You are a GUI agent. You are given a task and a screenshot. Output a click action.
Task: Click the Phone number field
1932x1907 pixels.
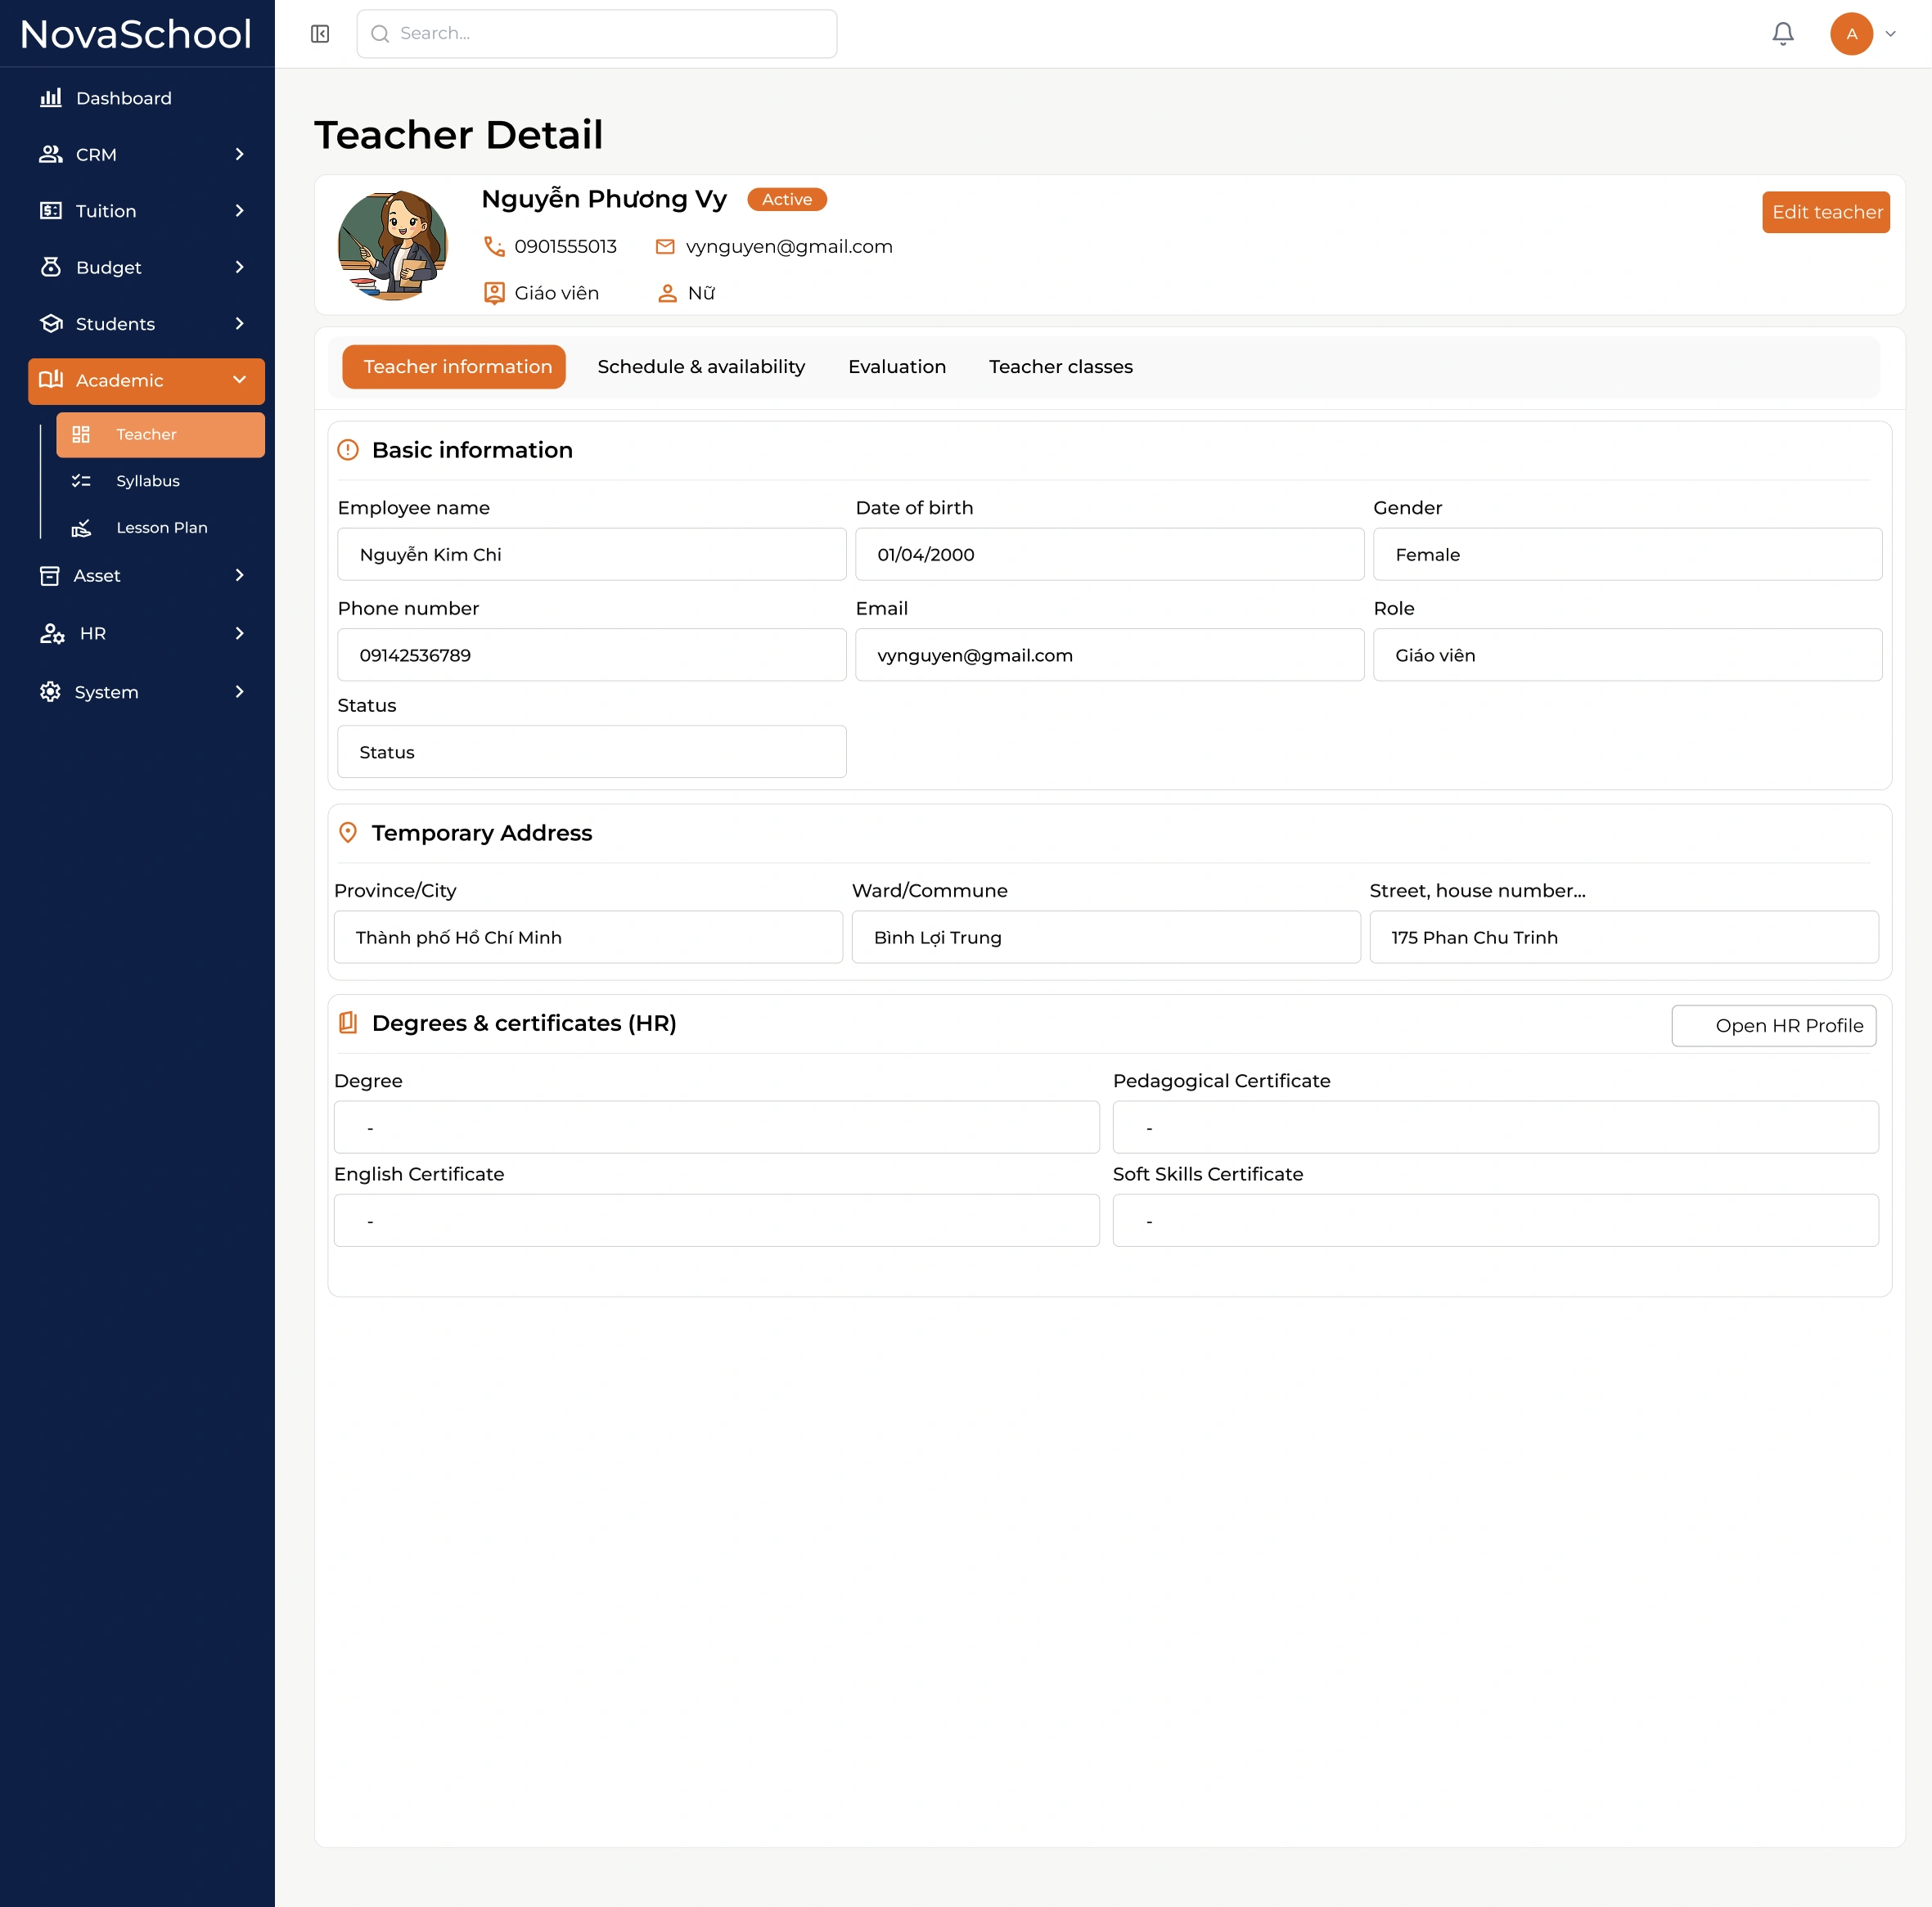(592, 655)
